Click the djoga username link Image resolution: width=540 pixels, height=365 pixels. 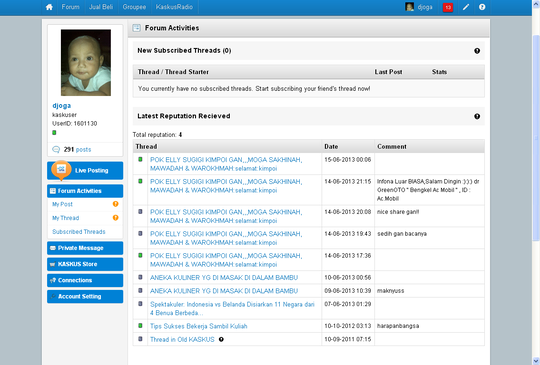(62, 105)
